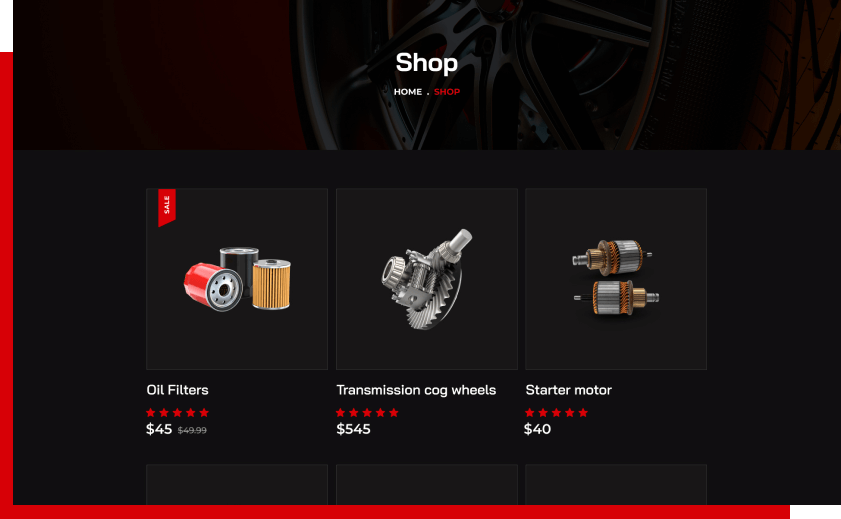The image size is (841, 519).
Task: Click the Transmission cog wheels star rating
Action: (367, 412)
